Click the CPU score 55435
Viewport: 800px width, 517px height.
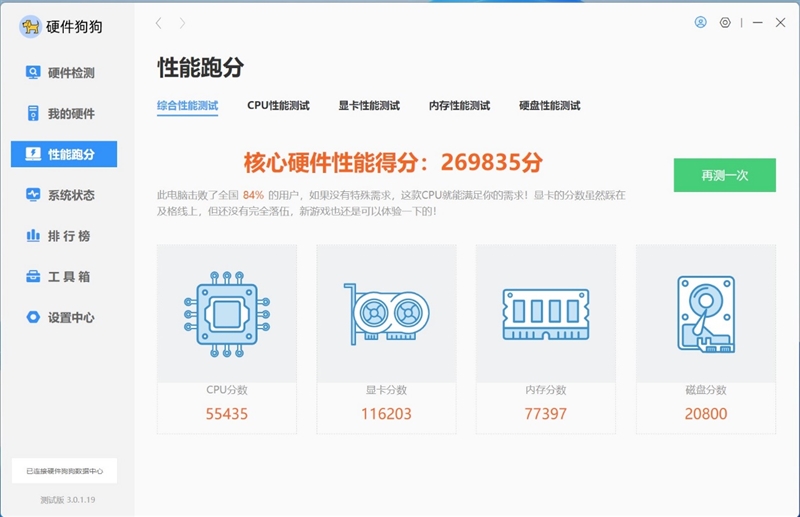(227, 413)
